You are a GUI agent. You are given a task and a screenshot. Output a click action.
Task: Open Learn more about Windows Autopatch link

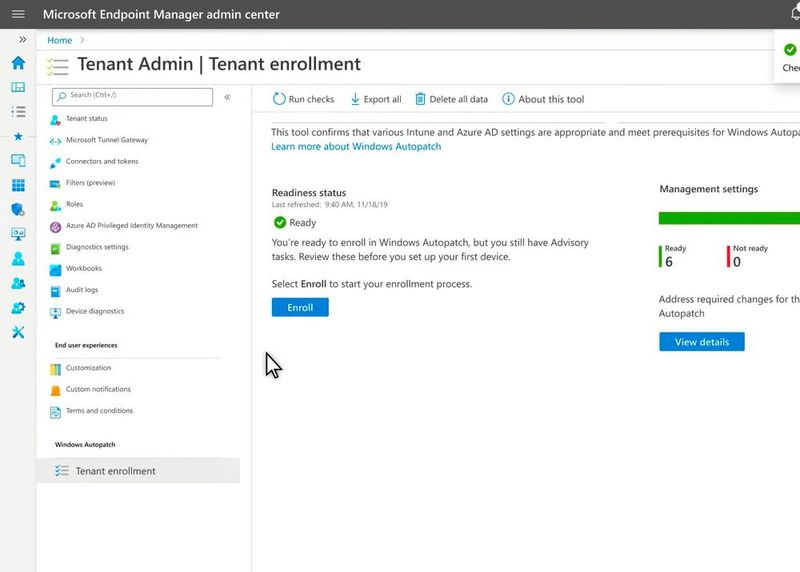click(356, 146)
